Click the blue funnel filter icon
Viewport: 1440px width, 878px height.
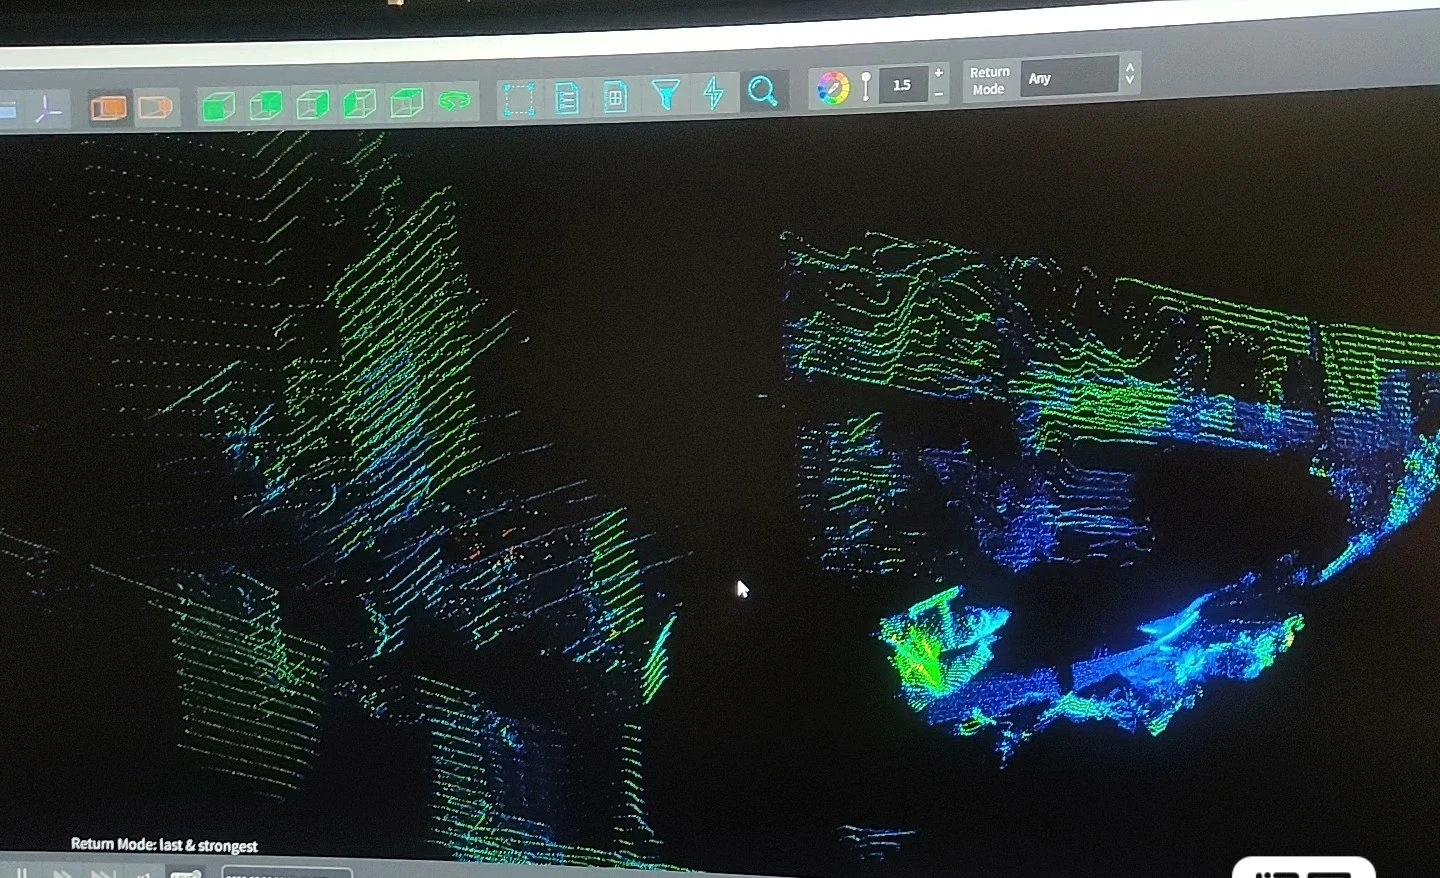pyautogui.click(x=665, y=94)
